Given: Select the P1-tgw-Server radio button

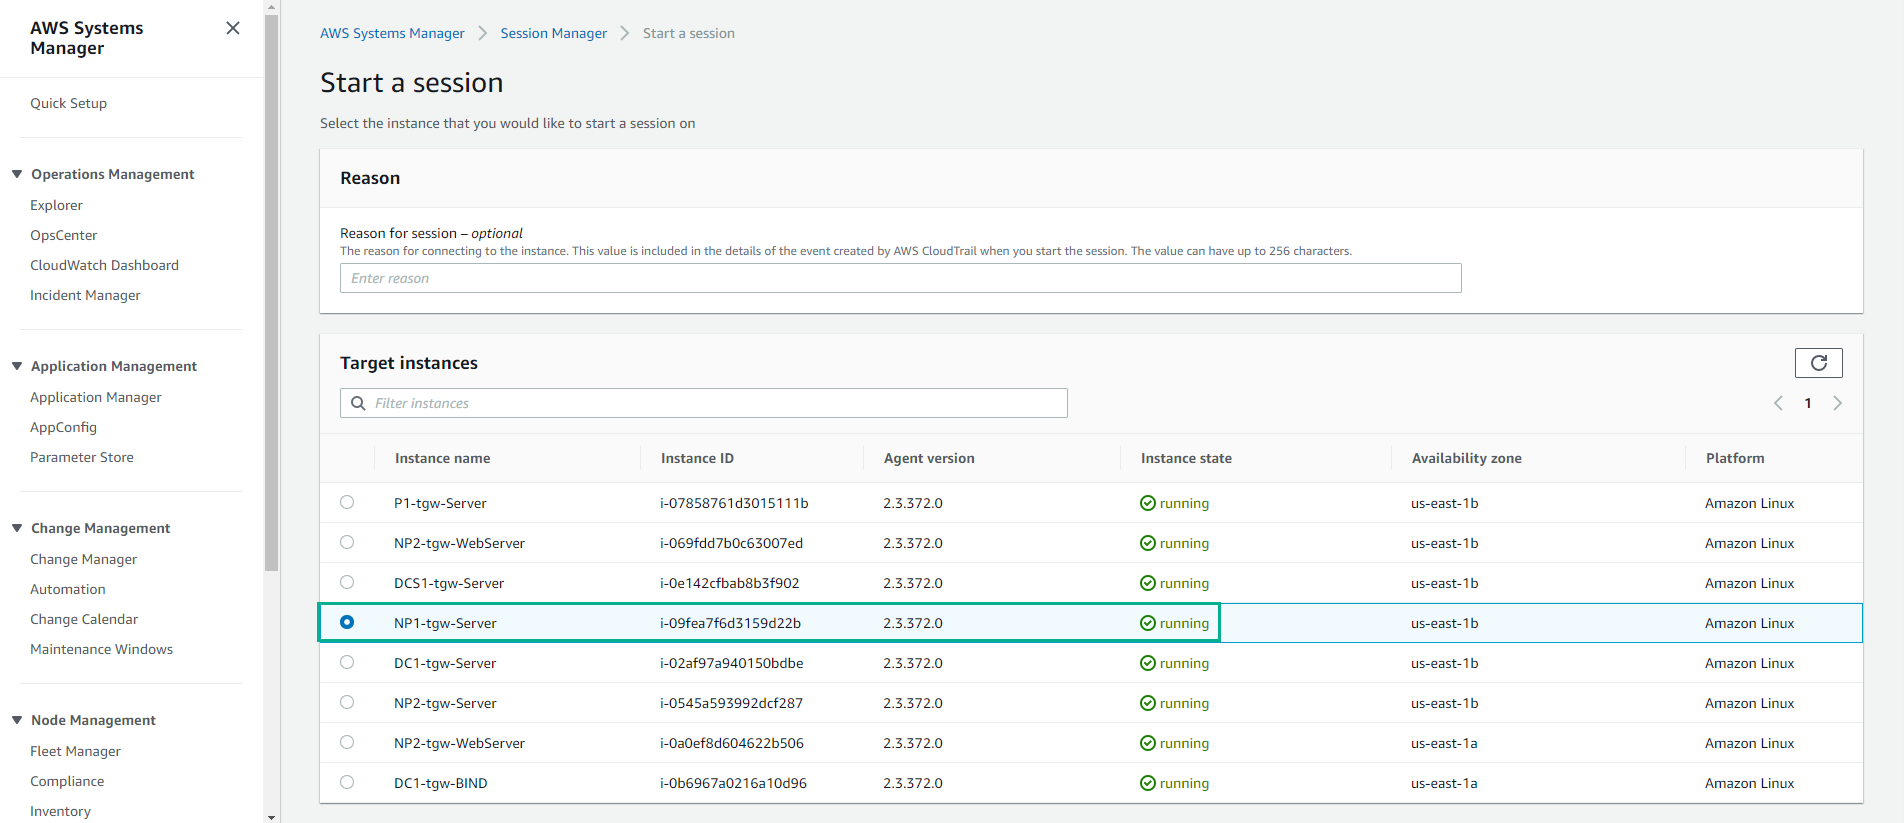Looking at the screenshot, I should tap(347, 502).
